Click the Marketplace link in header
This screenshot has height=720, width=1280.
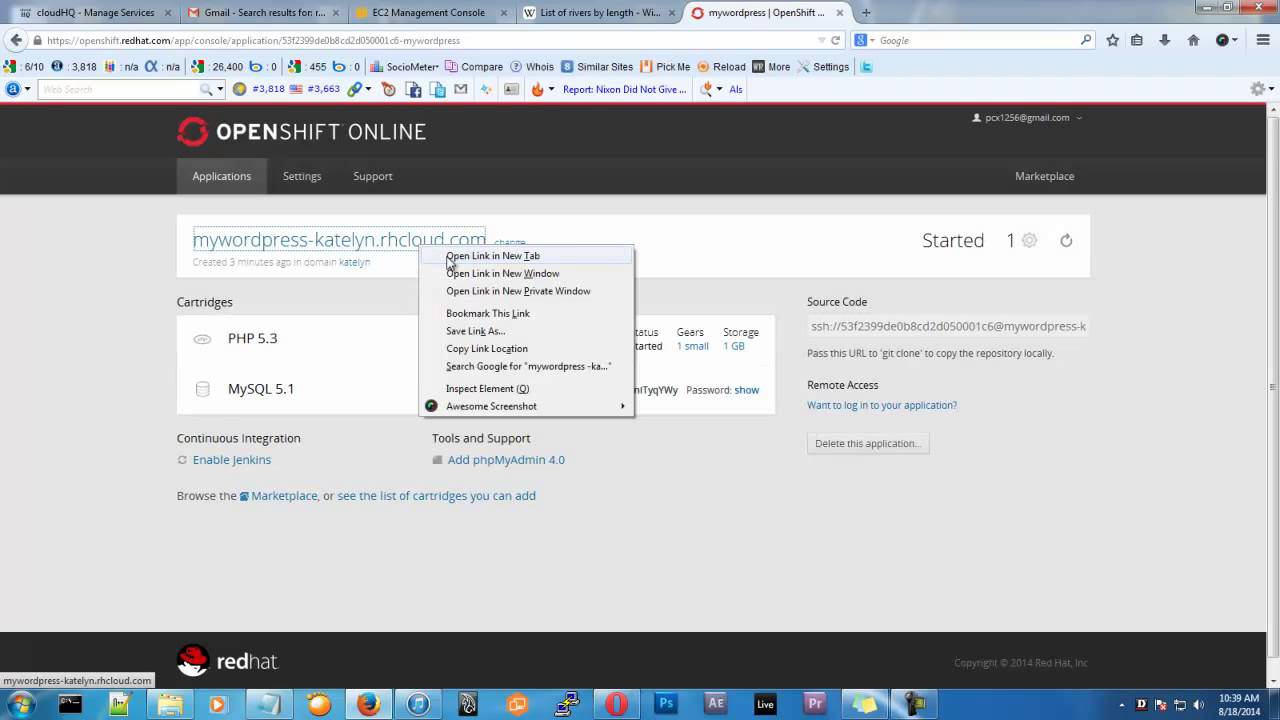coord(1044,176)
